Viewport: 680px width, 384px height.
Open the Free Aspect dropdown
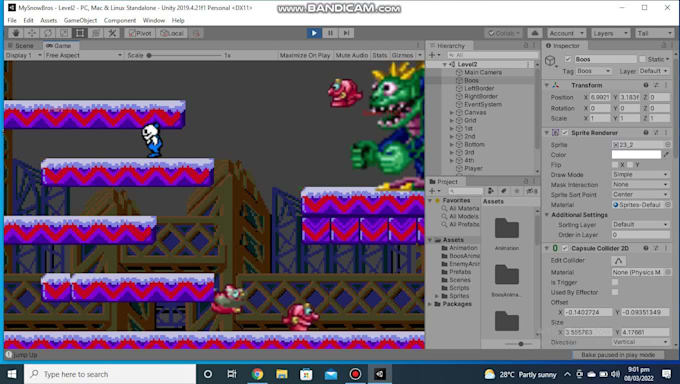(84, 55)
